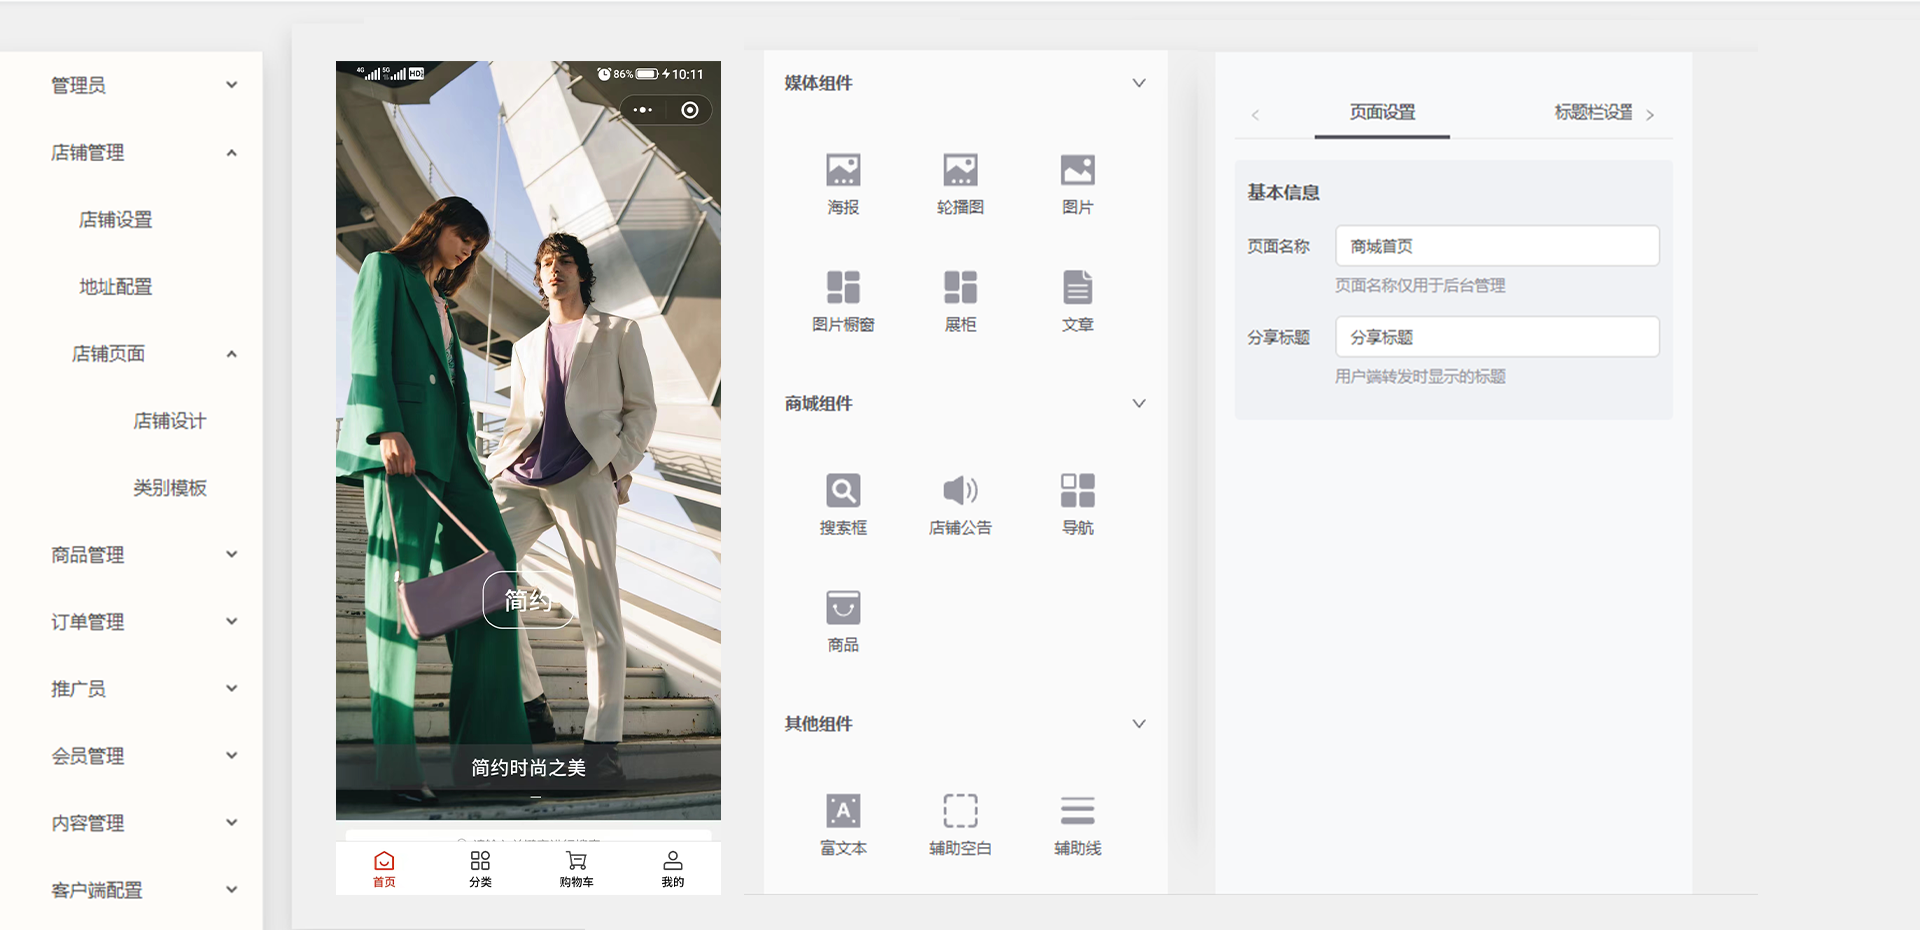The image size is (1920, 930).
Task: Add the 导航 navigation component
Action: pos(1077,504)
